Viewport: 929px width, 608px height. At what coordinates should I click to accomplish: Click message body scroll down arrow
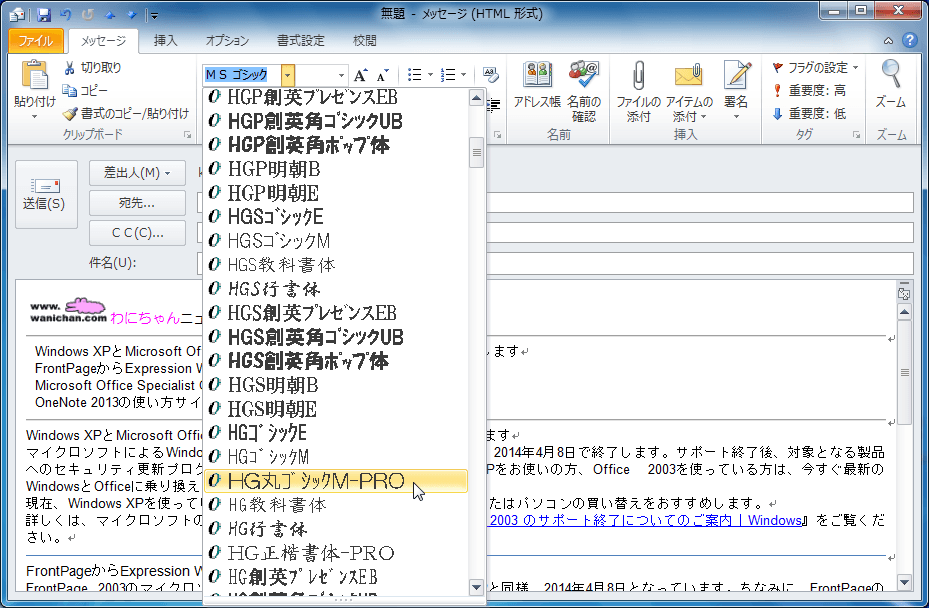click(x=904, y=582)
